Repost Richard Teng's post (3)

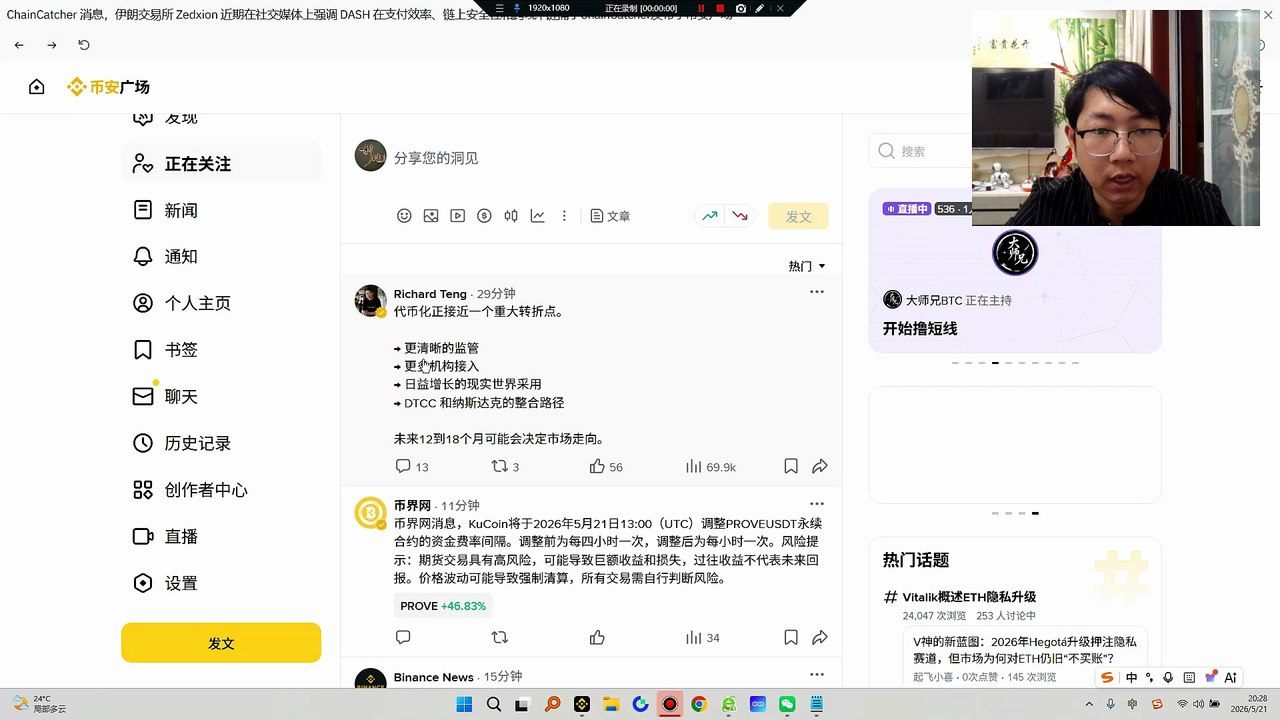[505, 467]
